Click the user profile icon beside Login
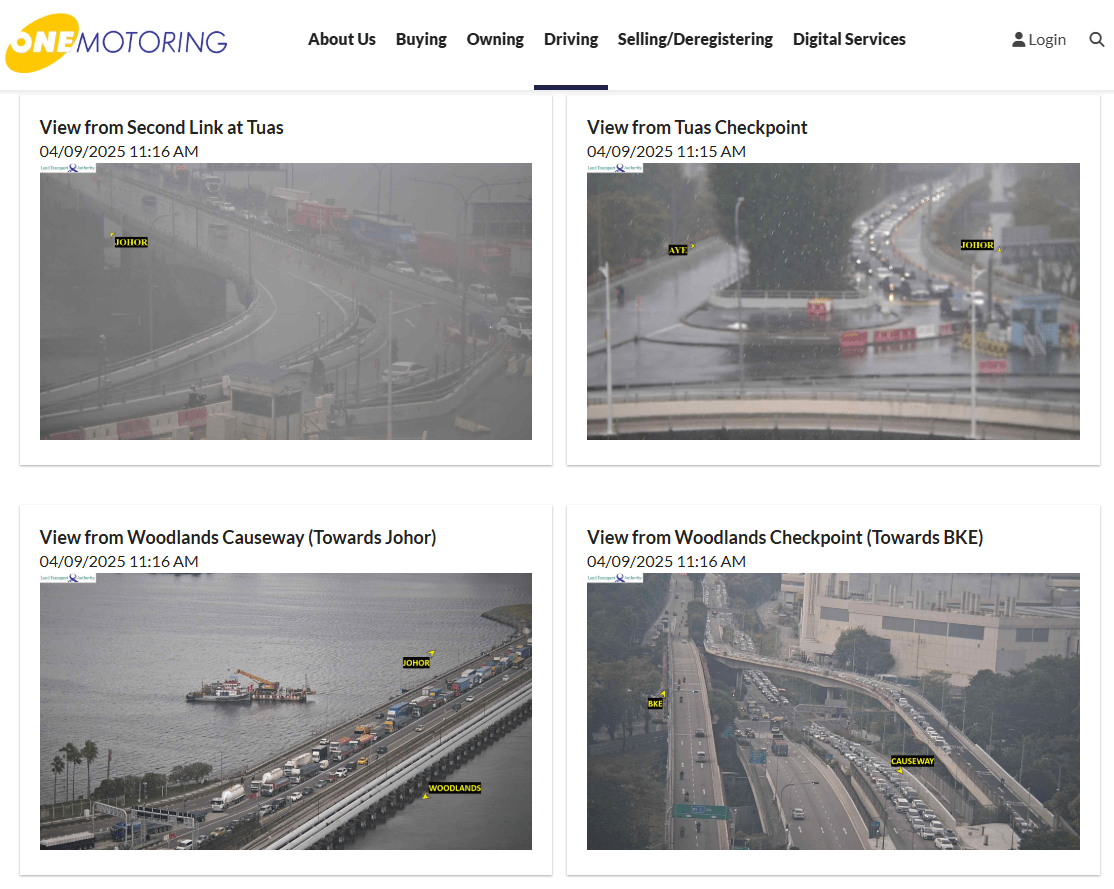Image resolution: width=1114 pixels, height=889 pixels. point(1018,40)
